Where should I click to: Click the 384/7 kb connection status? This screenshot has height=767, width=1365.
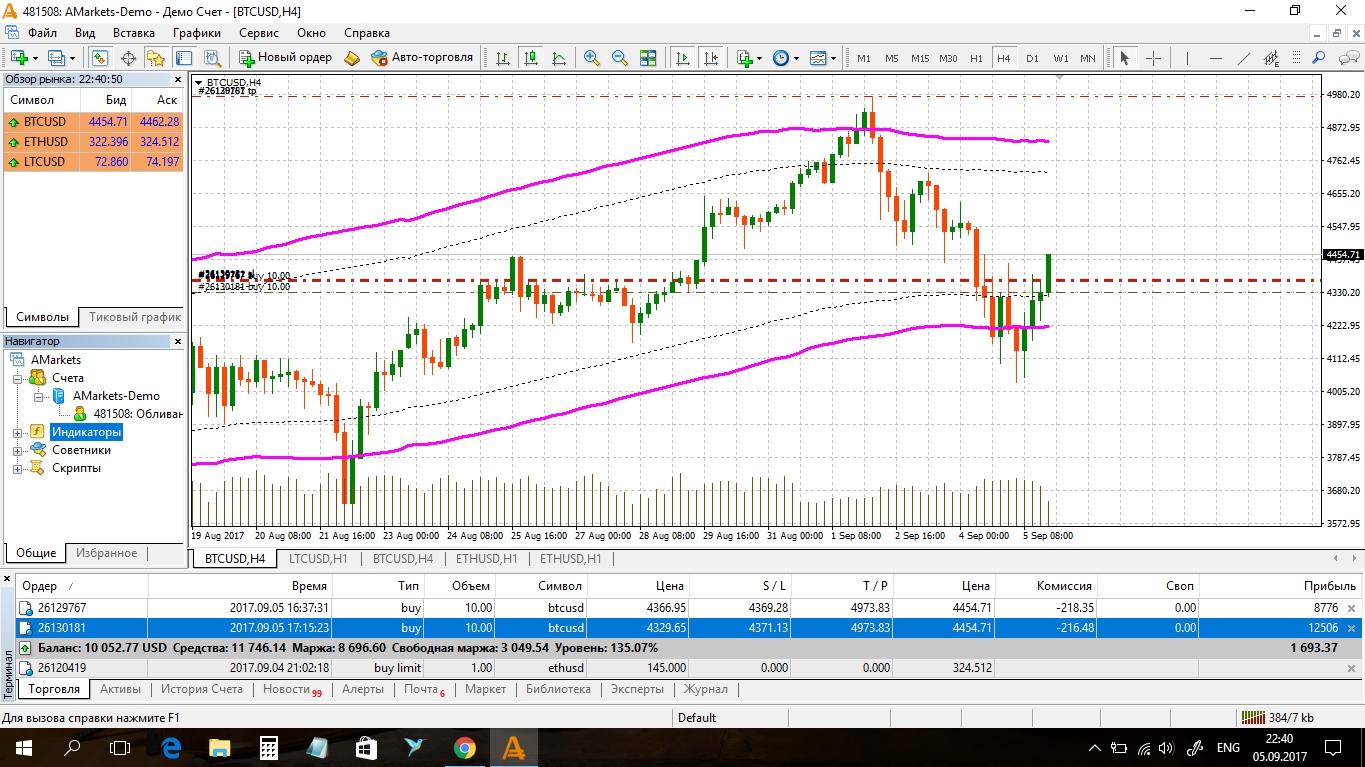(1278, 717)
